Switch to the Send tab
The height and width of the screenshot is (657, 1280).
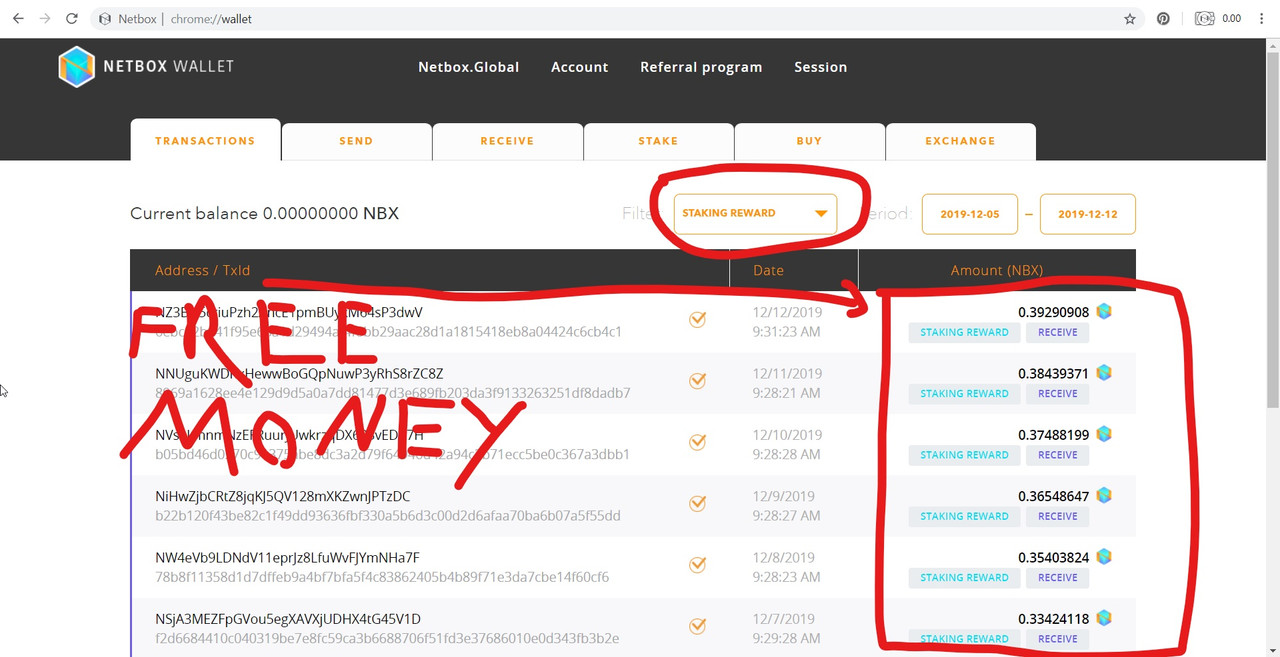click(356, 141)
